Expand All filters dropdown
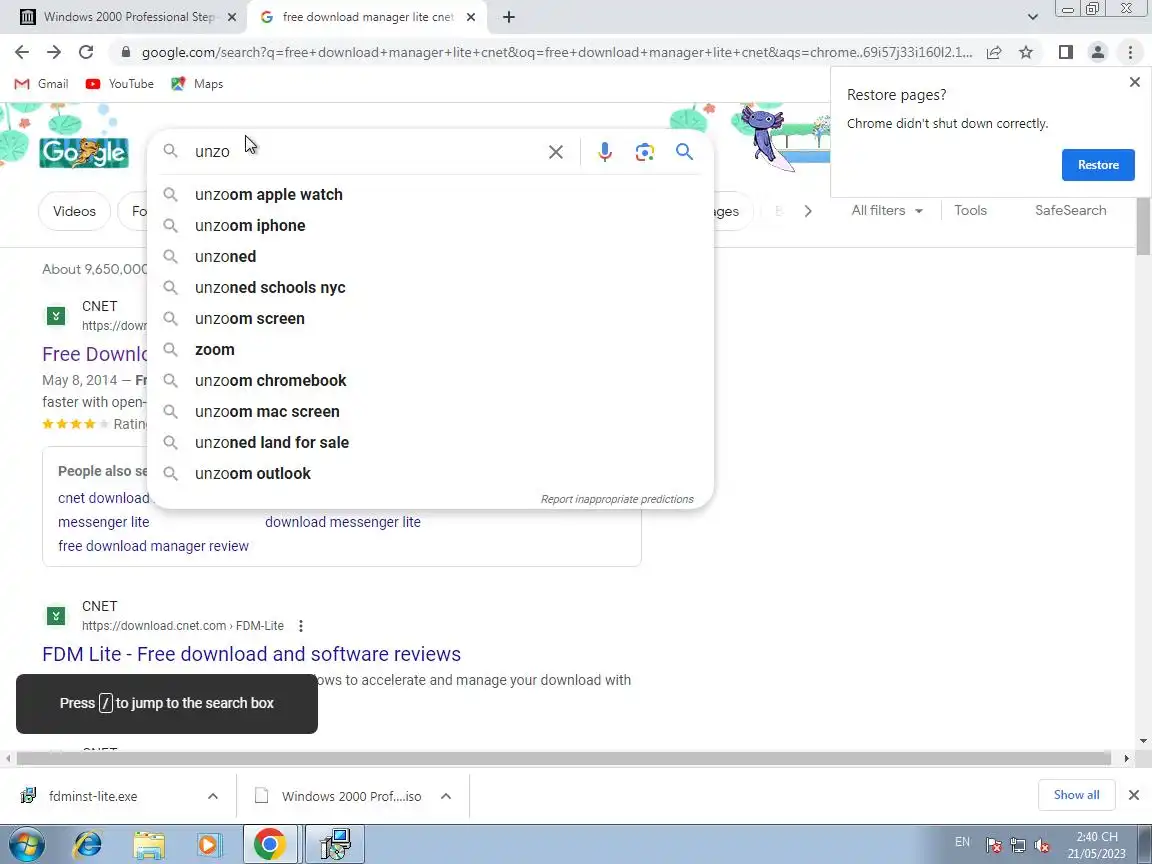This screenshot has width=1152, height=864. click(x=887, y=211)
